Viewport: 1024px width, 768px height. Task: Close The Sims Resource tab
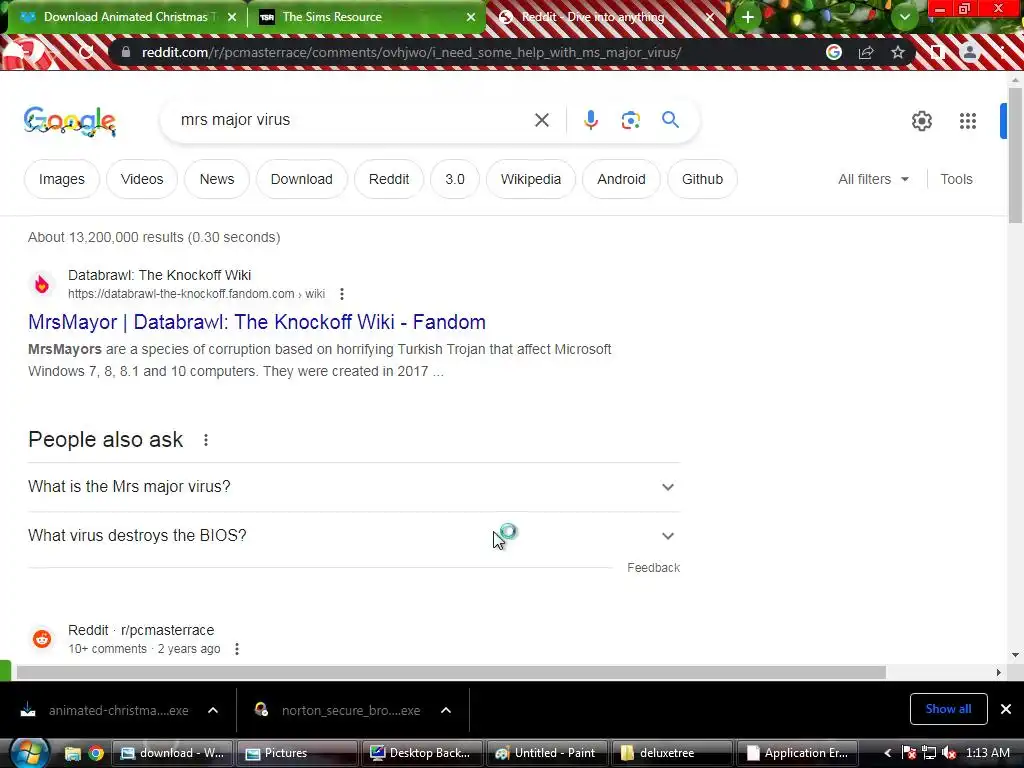click(471, 17)
